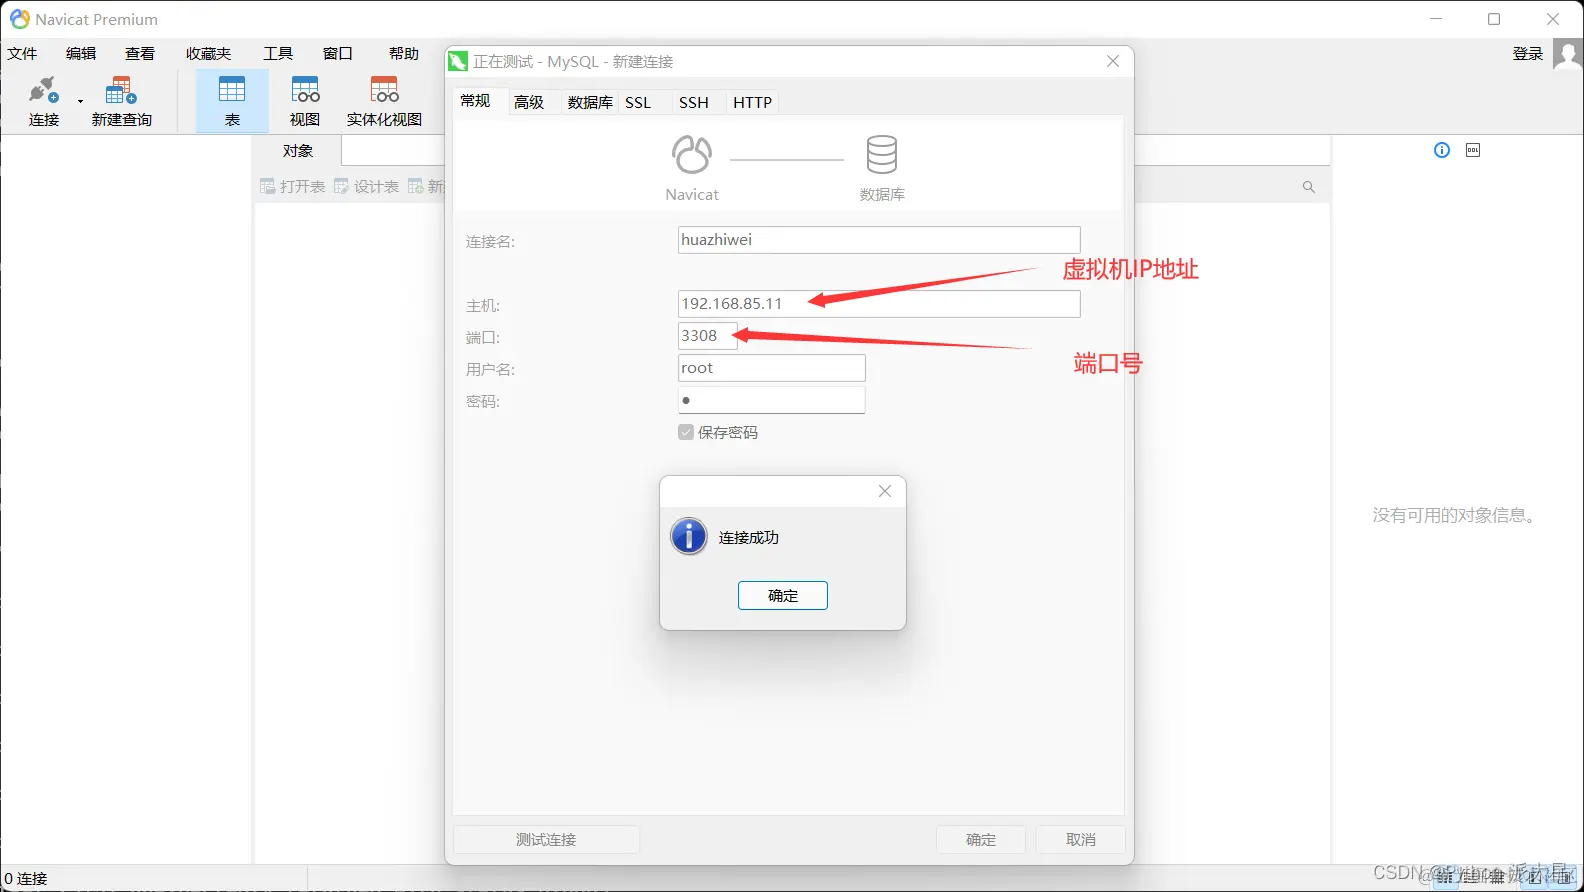Click Test Connection (测试连接) button
This screenshot has width=1584, height=892.
[546, 839]
